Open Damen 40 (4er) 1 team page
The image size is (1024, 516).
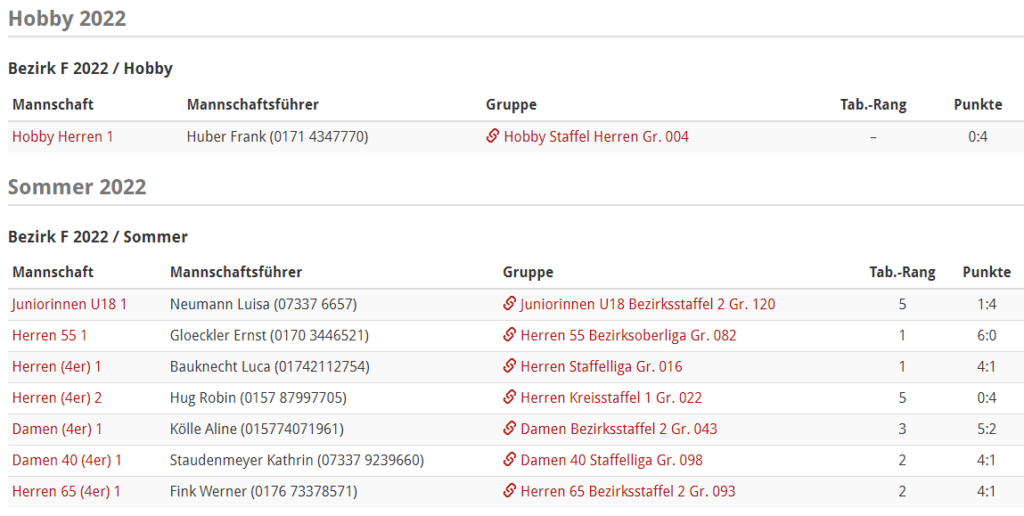click(67, 460)
